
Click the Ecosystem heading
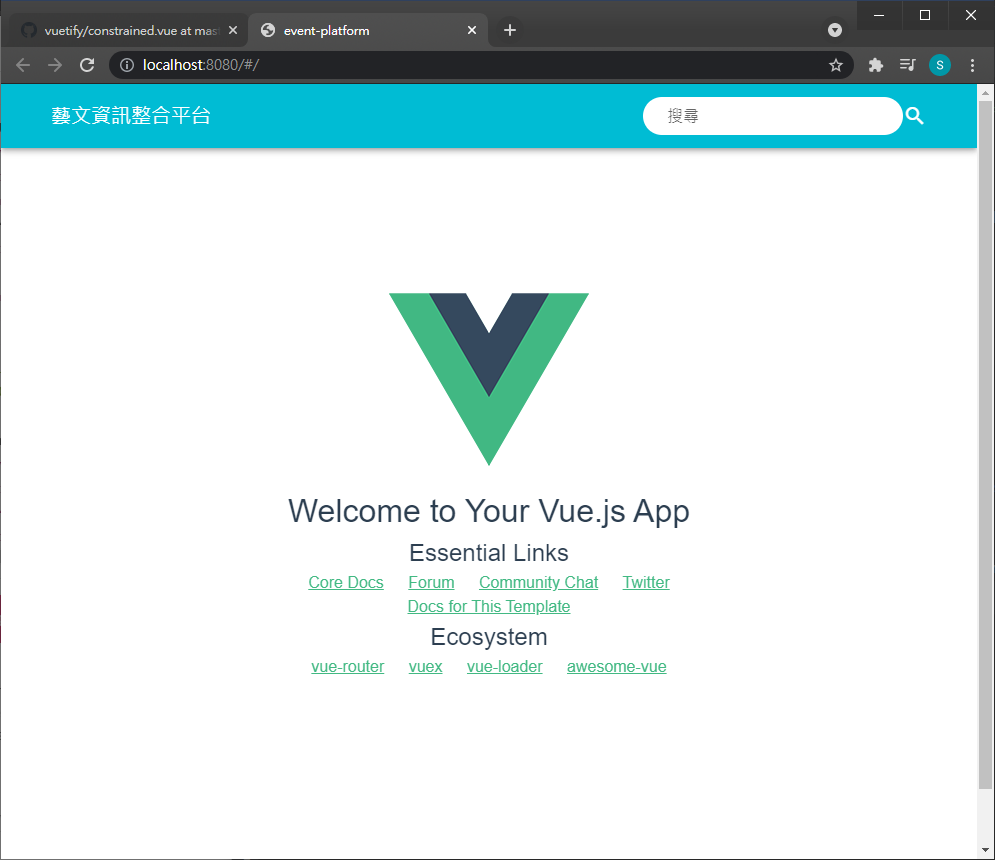point(489,637)
